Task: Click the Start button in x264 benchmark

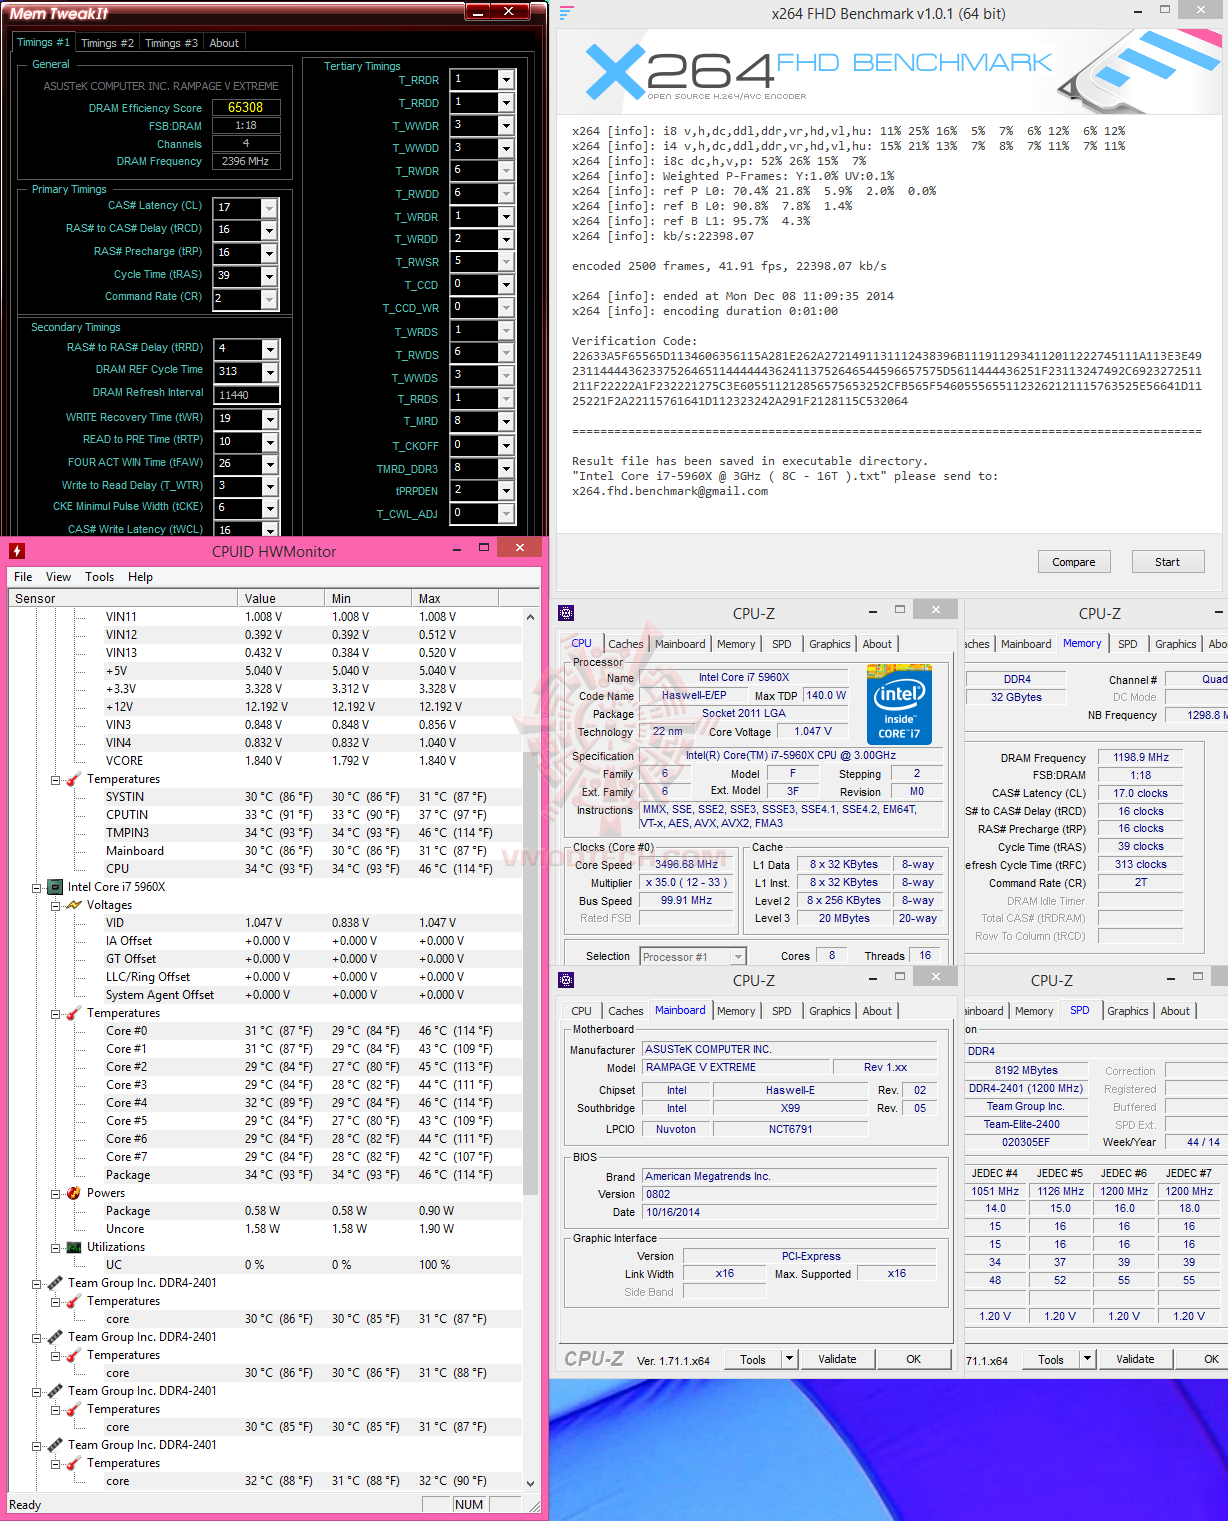Action: [1168, 562]
